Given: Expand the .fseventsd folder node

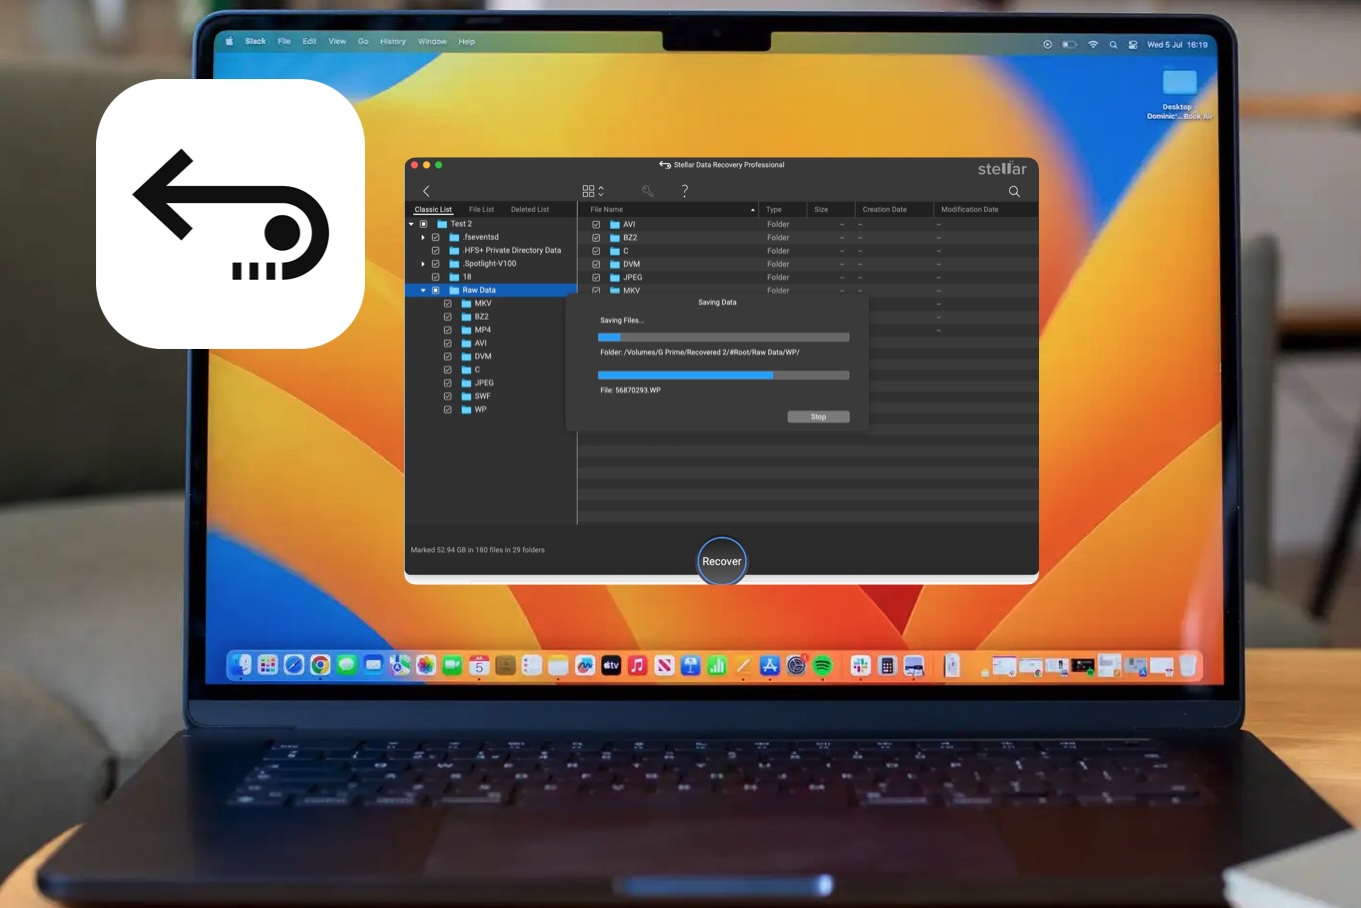Looking at the screenshot, I should click(423, 238).
